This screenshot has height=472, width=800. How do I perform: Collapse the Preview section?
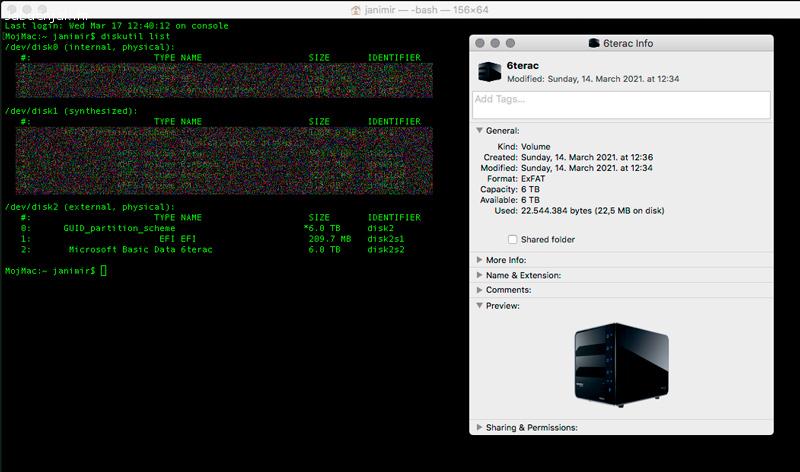[x=480, y=305]
